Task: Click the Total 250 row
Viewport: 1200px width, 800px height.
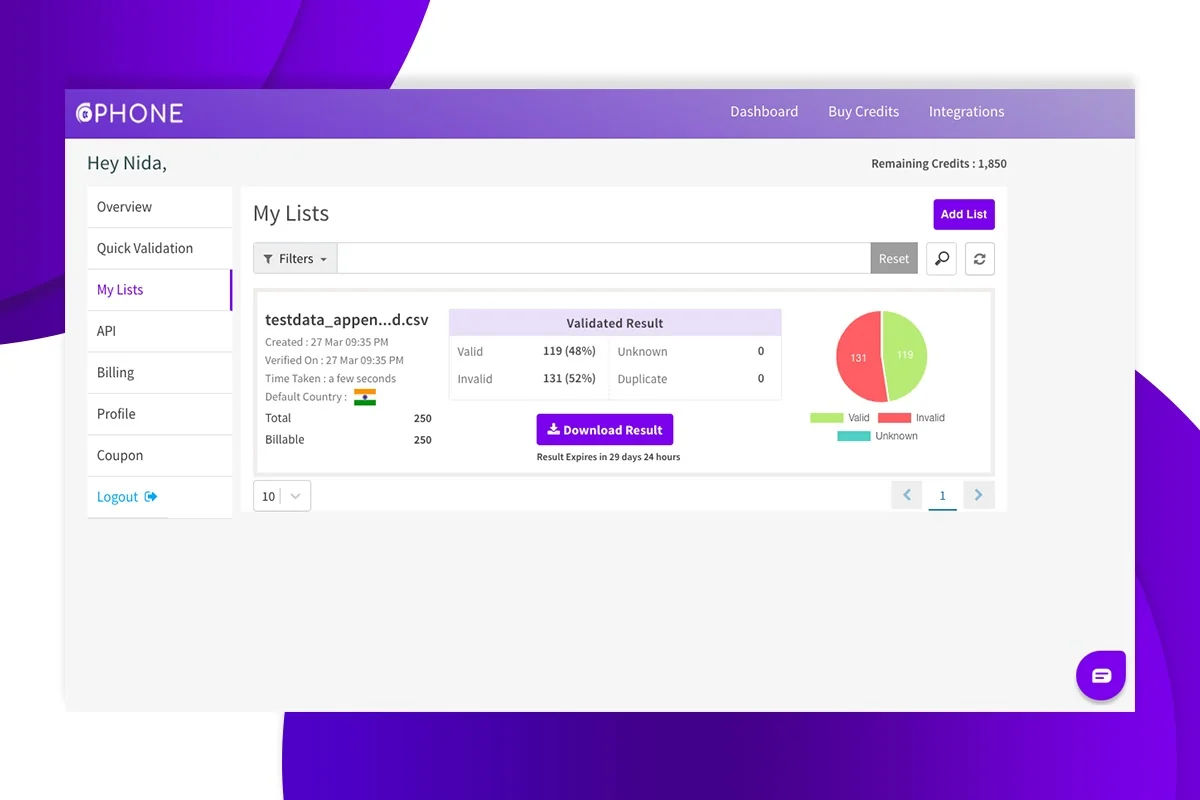Action: click(x=348, y=418)
